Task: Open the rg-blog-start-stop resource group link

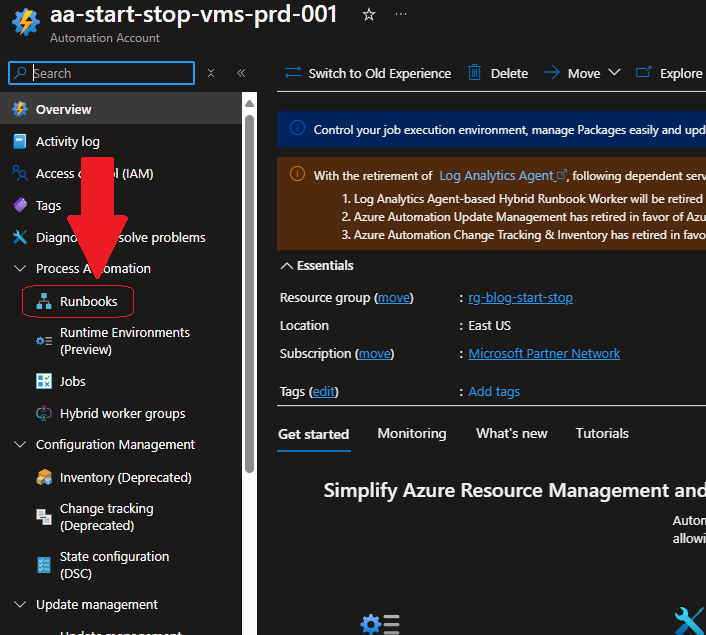Action: (520, 297)
